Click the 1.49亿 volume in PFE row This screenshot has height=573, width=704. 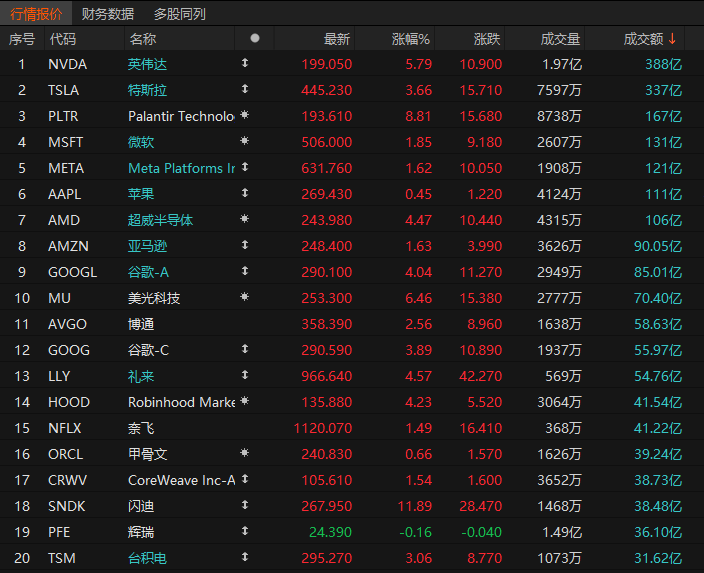click(x=562, y=533)
